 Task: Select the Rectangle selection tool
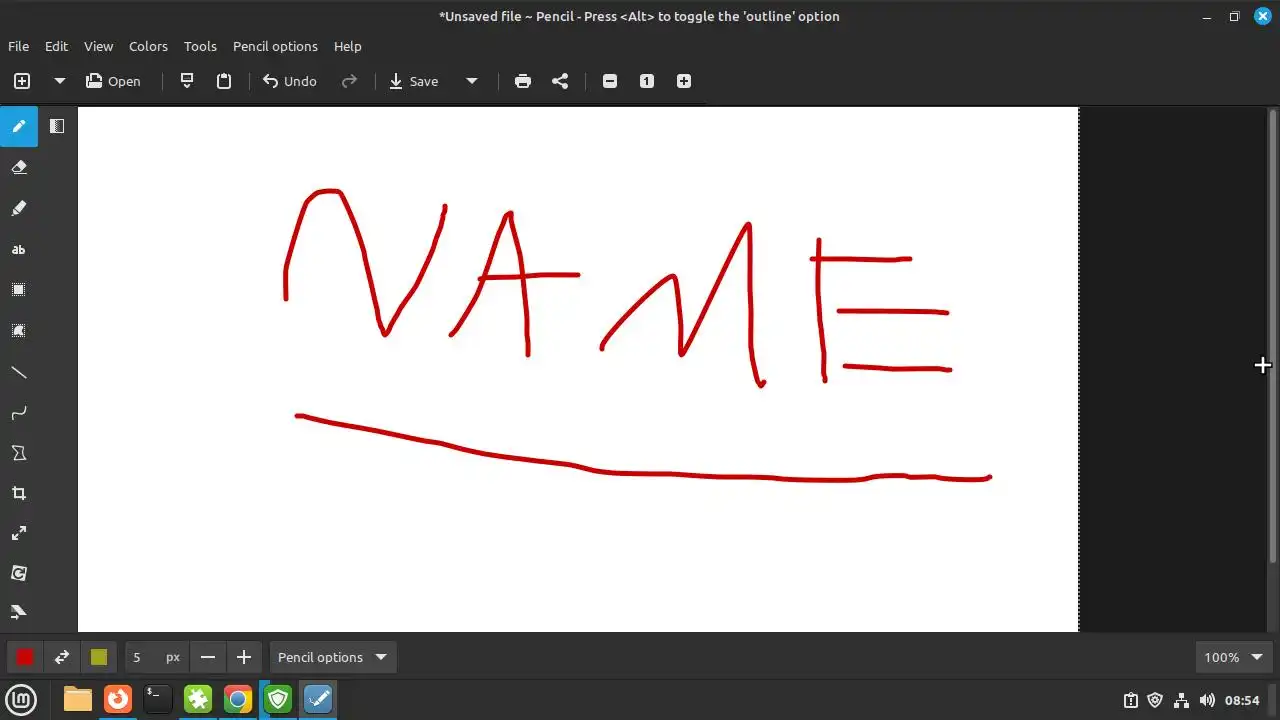(x=19, y=290)
